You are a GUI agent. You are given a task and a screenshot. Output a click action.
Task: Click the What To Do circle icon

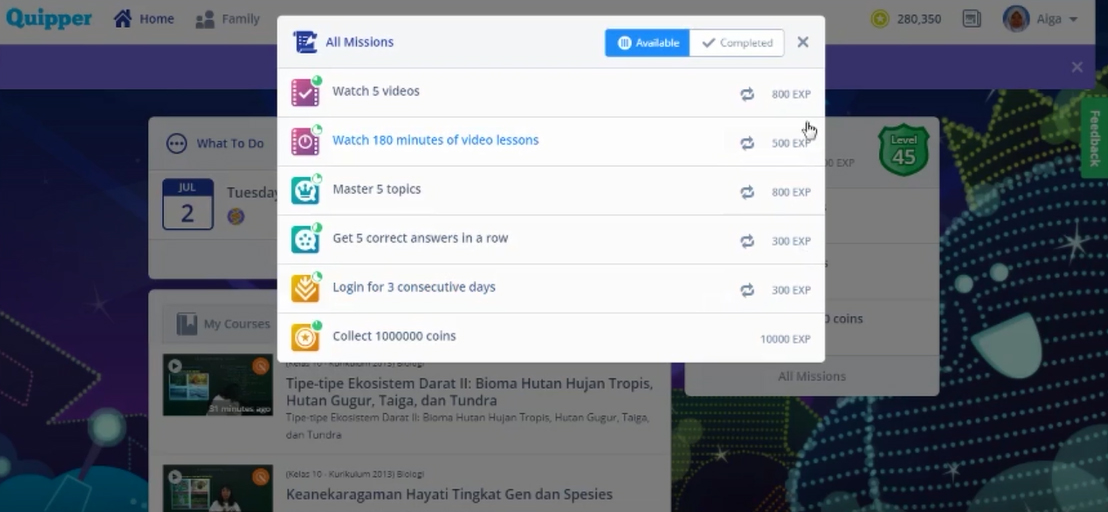coord(177,144)
